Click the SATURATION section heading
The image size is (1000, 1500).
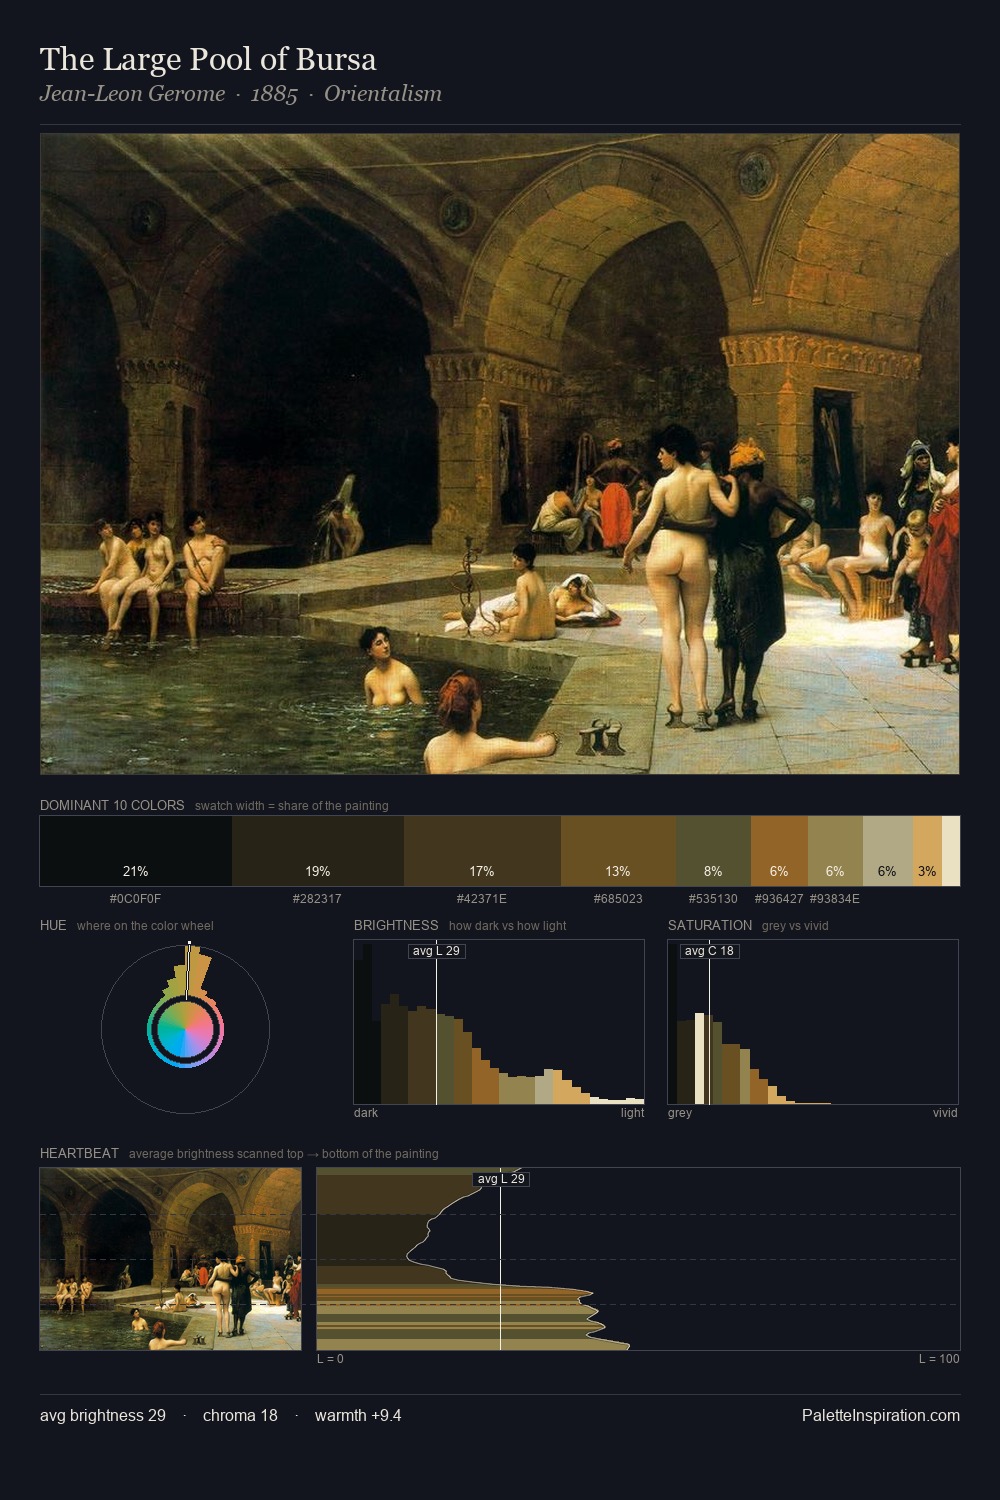710,925
